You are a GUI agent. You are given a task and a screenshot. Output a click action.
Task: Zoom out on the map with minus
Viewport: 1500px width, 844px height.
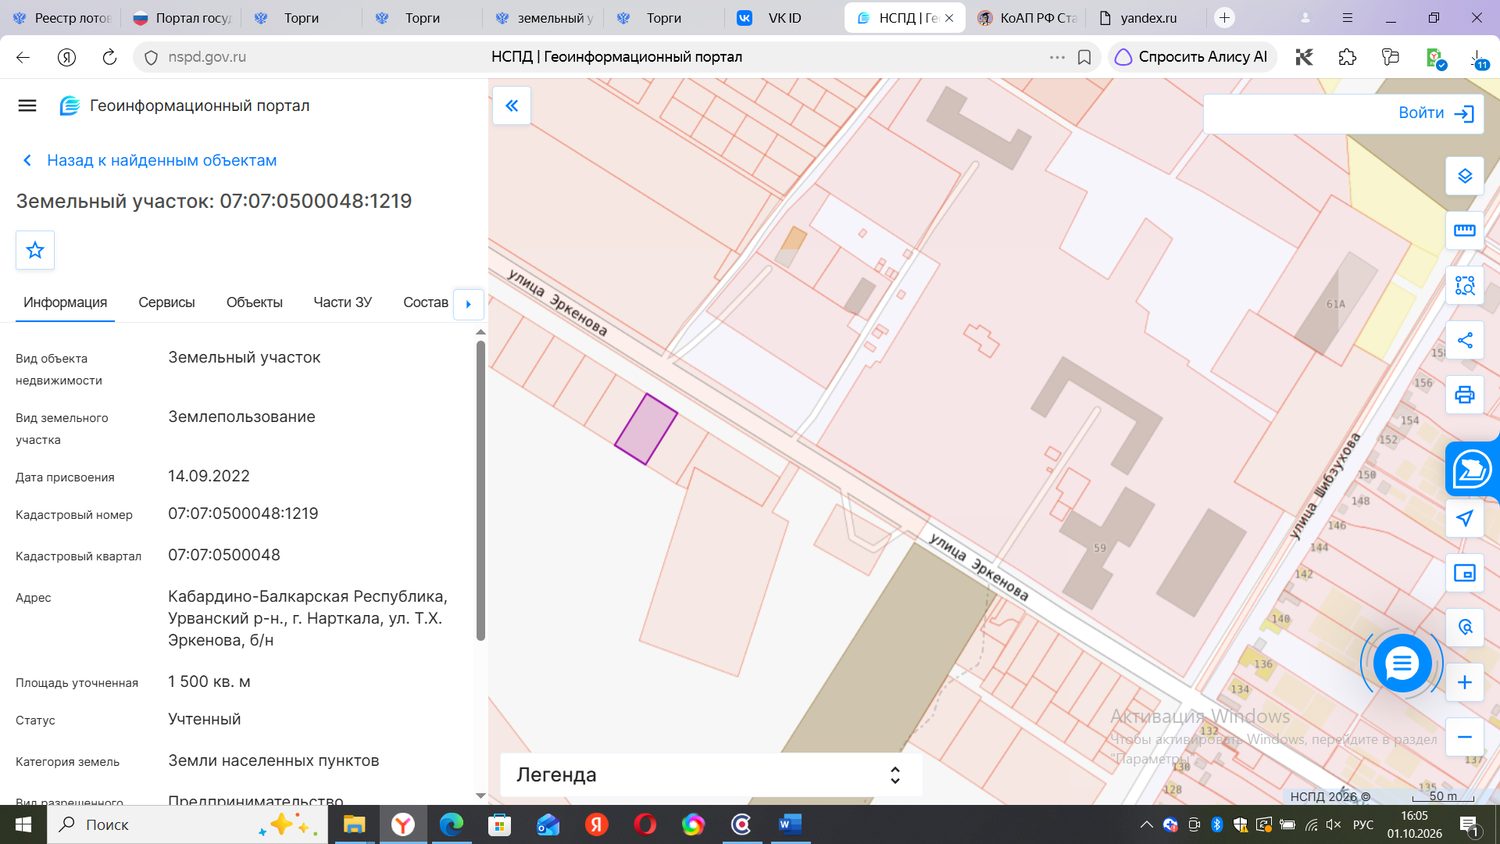tap(1464, 737)
